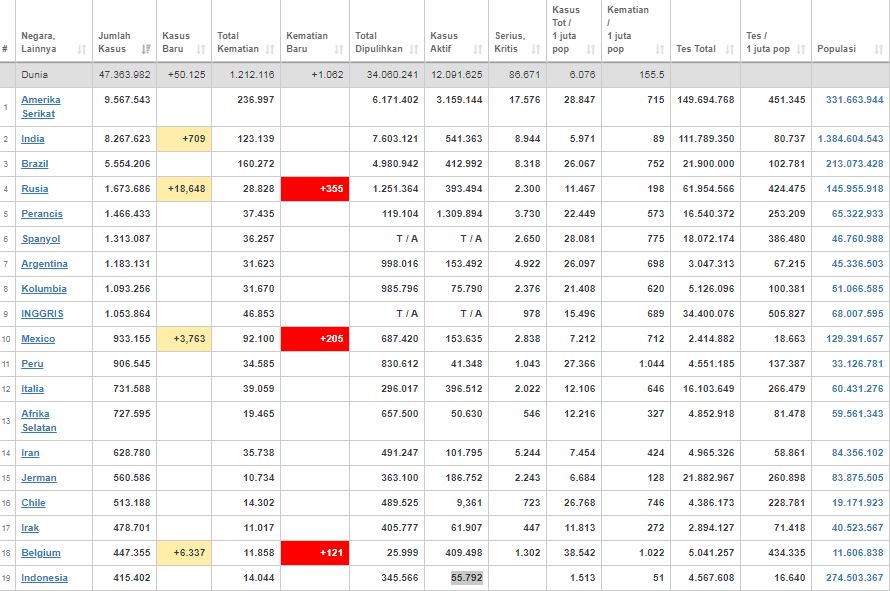Sort by the Serius, Kritis column arrows
The height and width of the screenshot is (591, 890).
pos(536,49)
